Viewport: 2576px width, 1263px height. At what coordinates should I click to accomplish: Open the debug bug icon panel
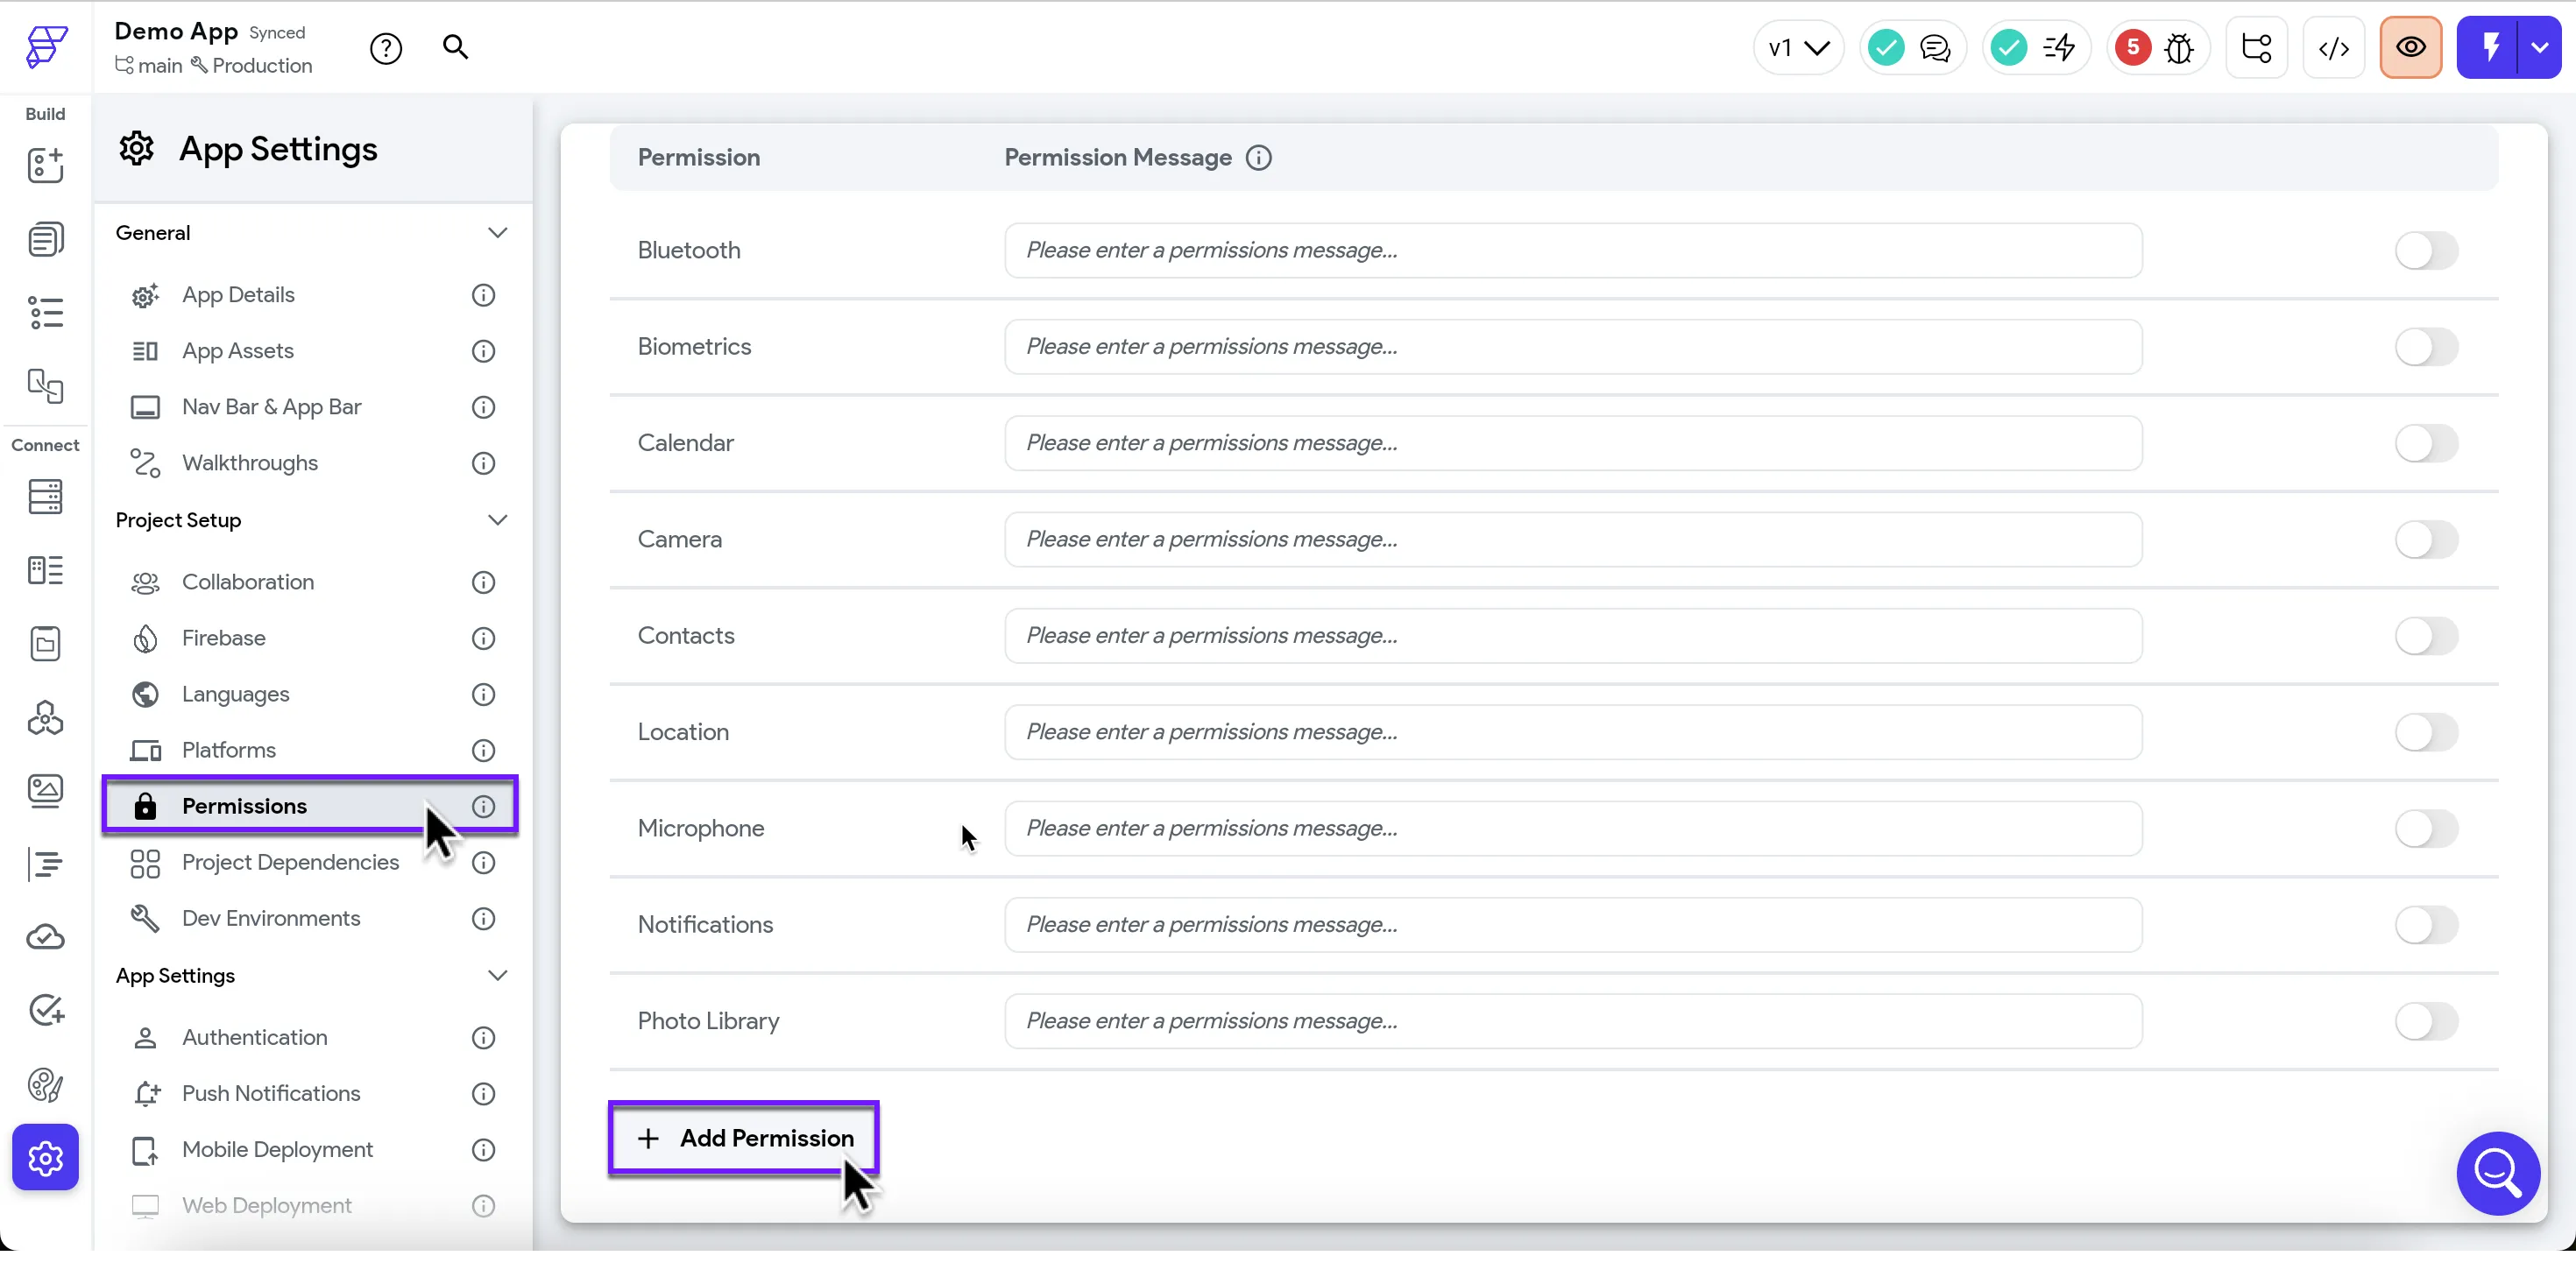[2178, 48]
